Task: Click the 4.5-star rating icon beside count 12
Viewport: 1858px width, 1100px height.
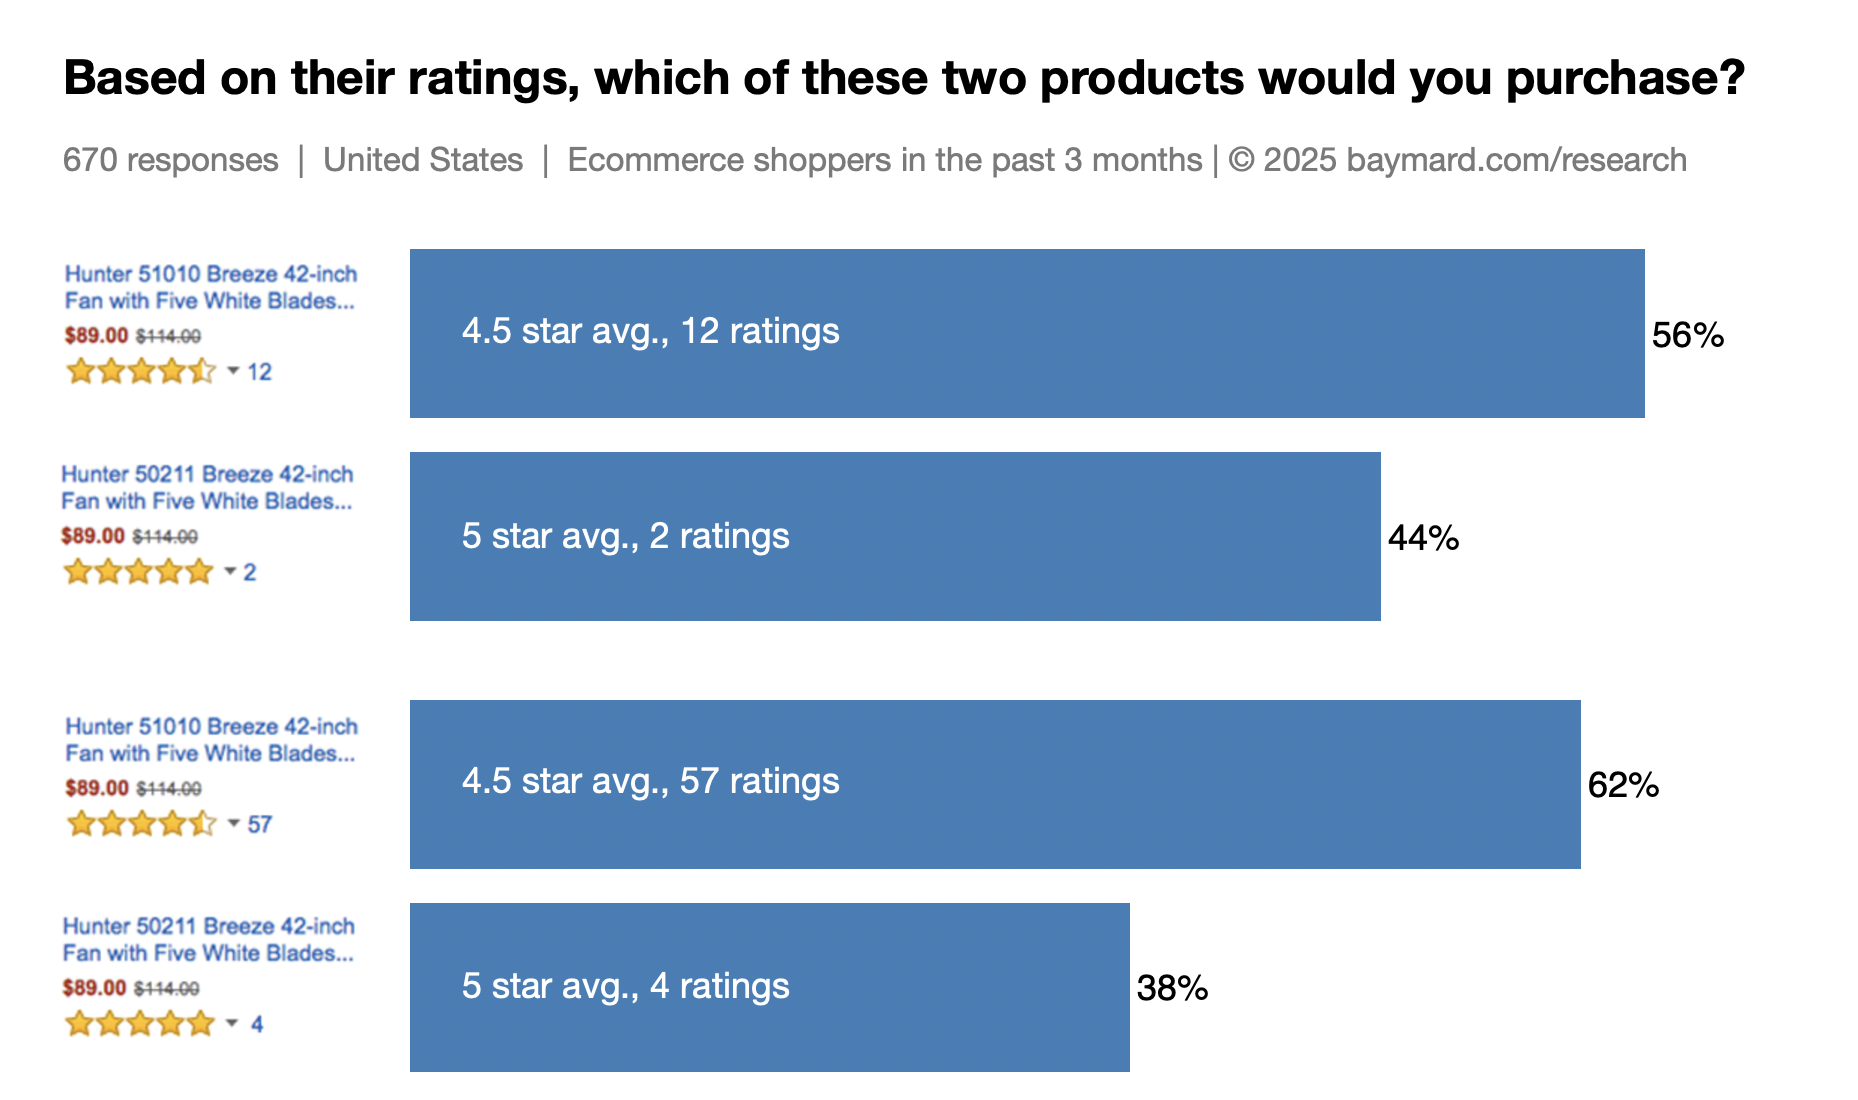Action: [141, 372]
